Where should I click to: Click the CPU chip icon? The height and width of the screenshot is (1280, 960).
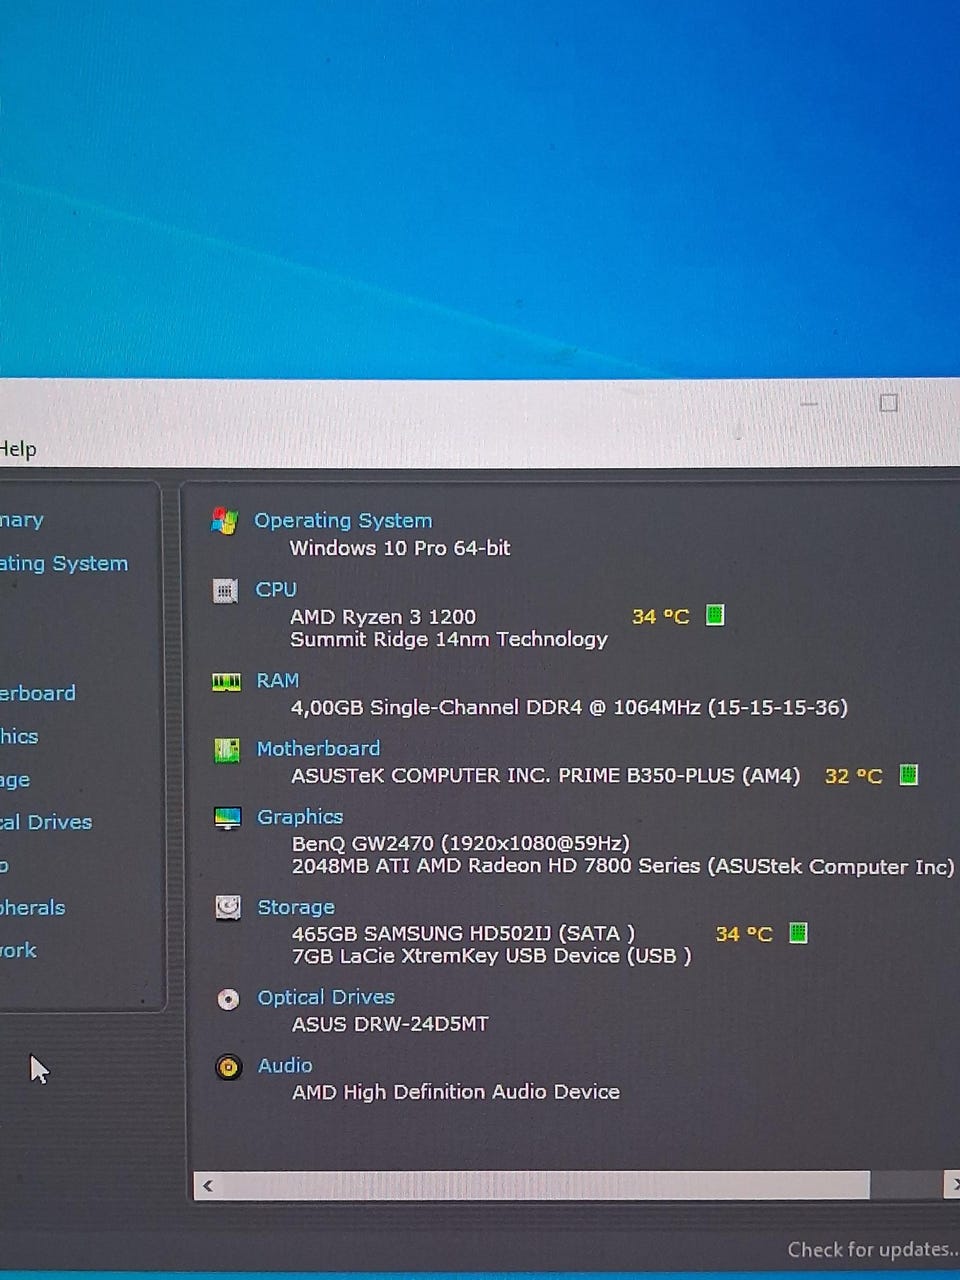click(x=226, y=591)
